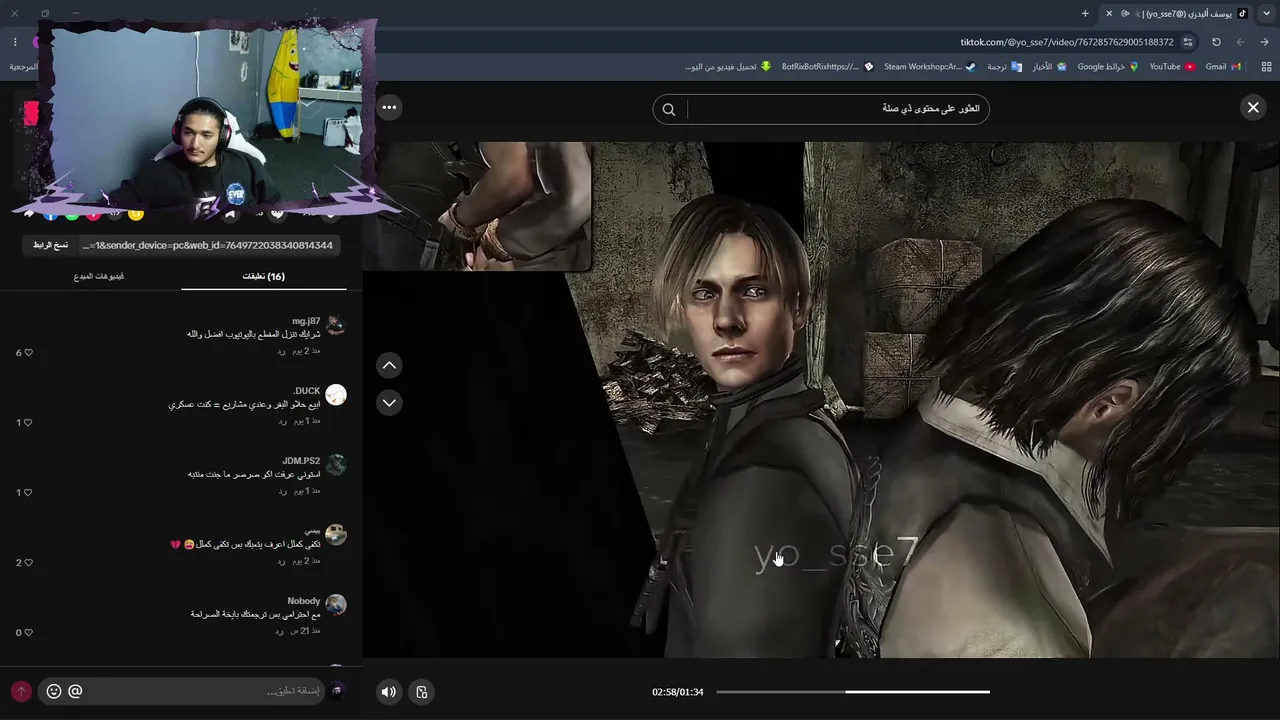Open the apps grid in bookmarks bar
This screenshot has width=1280, height=720.
tap(1267, 67)
